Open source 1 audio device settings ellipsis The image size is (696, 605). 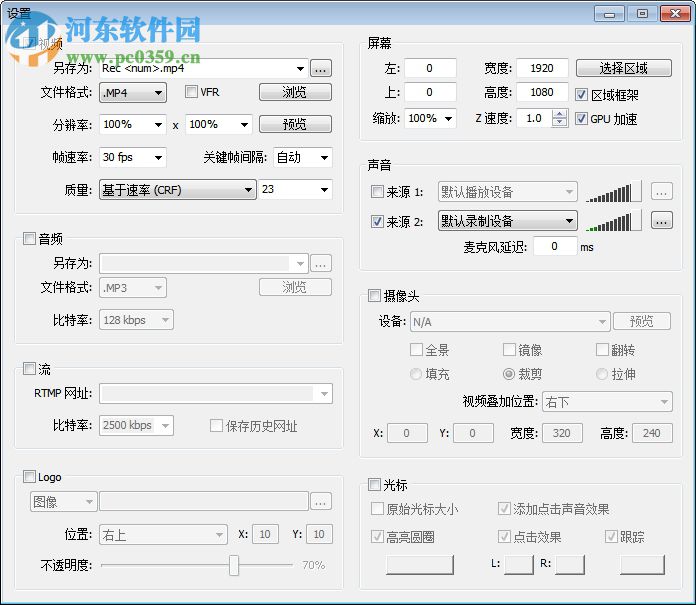[x=661, y=192]
